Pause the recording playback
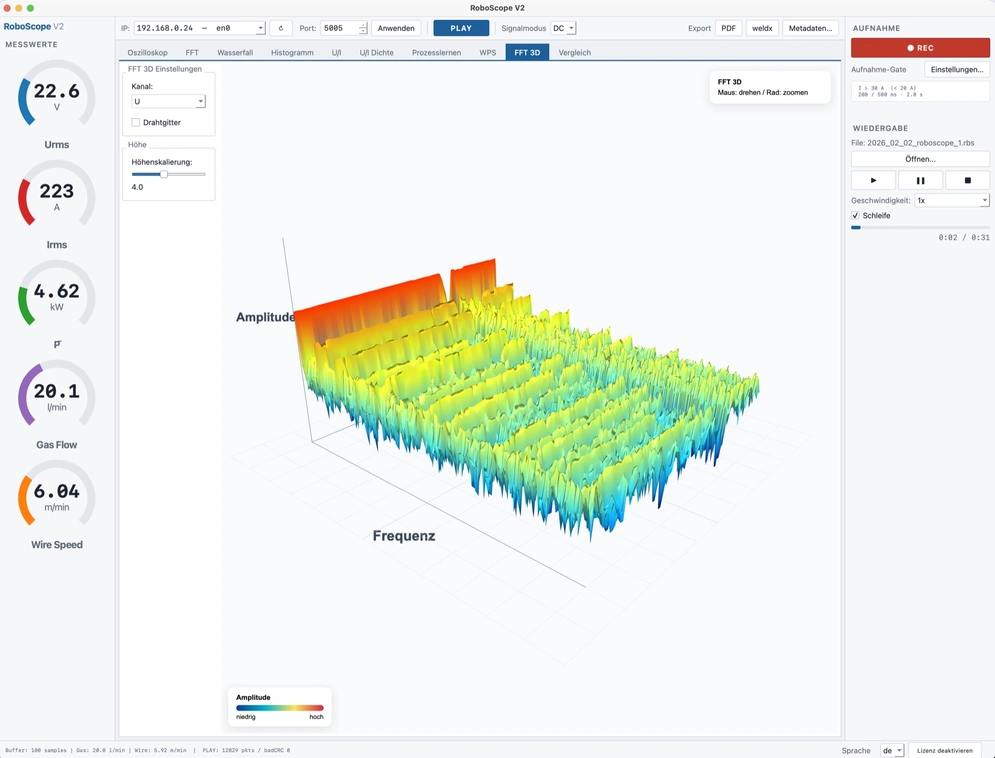The width and height of the screenshot is (995, 758). point(920,180)
